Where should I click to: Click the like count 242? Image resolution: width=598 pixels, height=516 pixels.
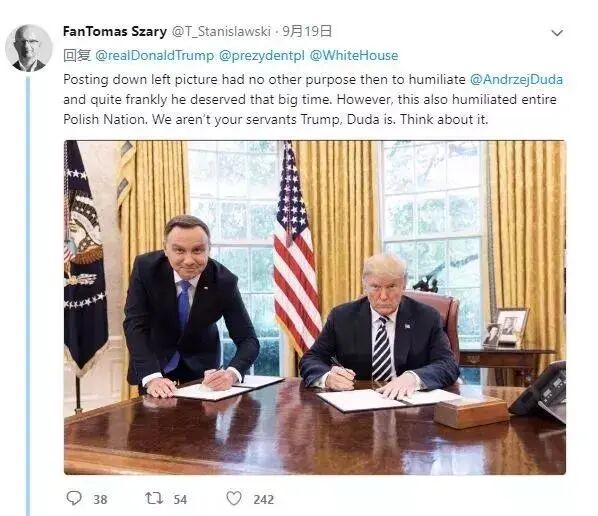[x=264, y=500]
